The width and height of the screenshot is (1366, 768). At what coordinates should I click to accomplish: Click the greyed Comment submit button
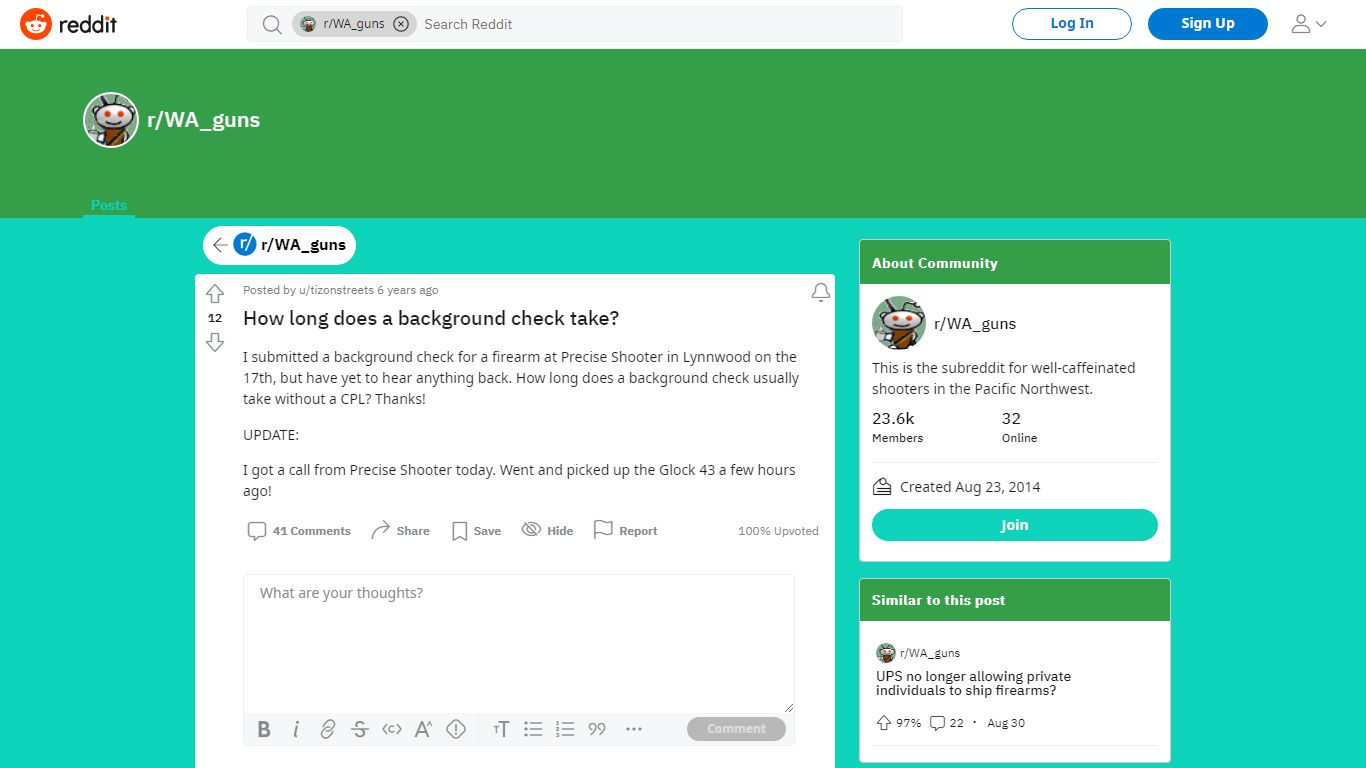pos(736,729)
